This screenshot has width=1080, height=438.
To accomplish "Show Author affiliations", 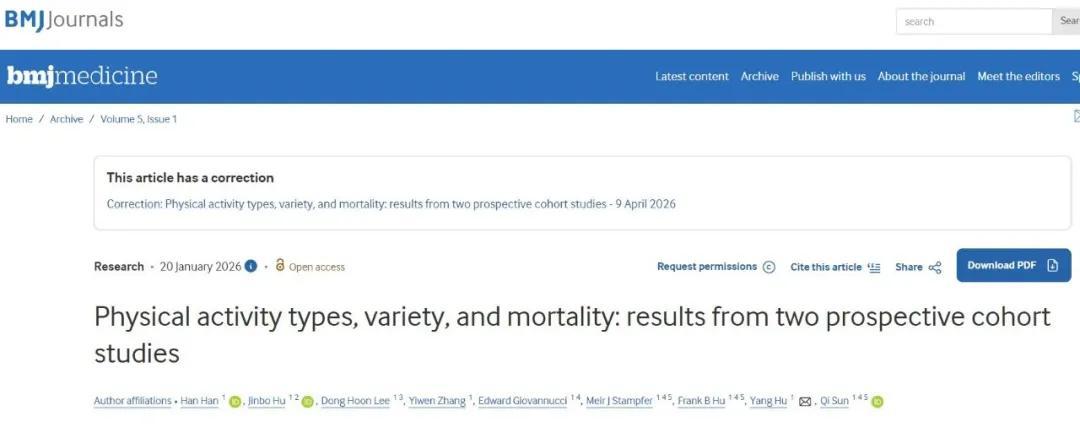I will tap(132, 401).
